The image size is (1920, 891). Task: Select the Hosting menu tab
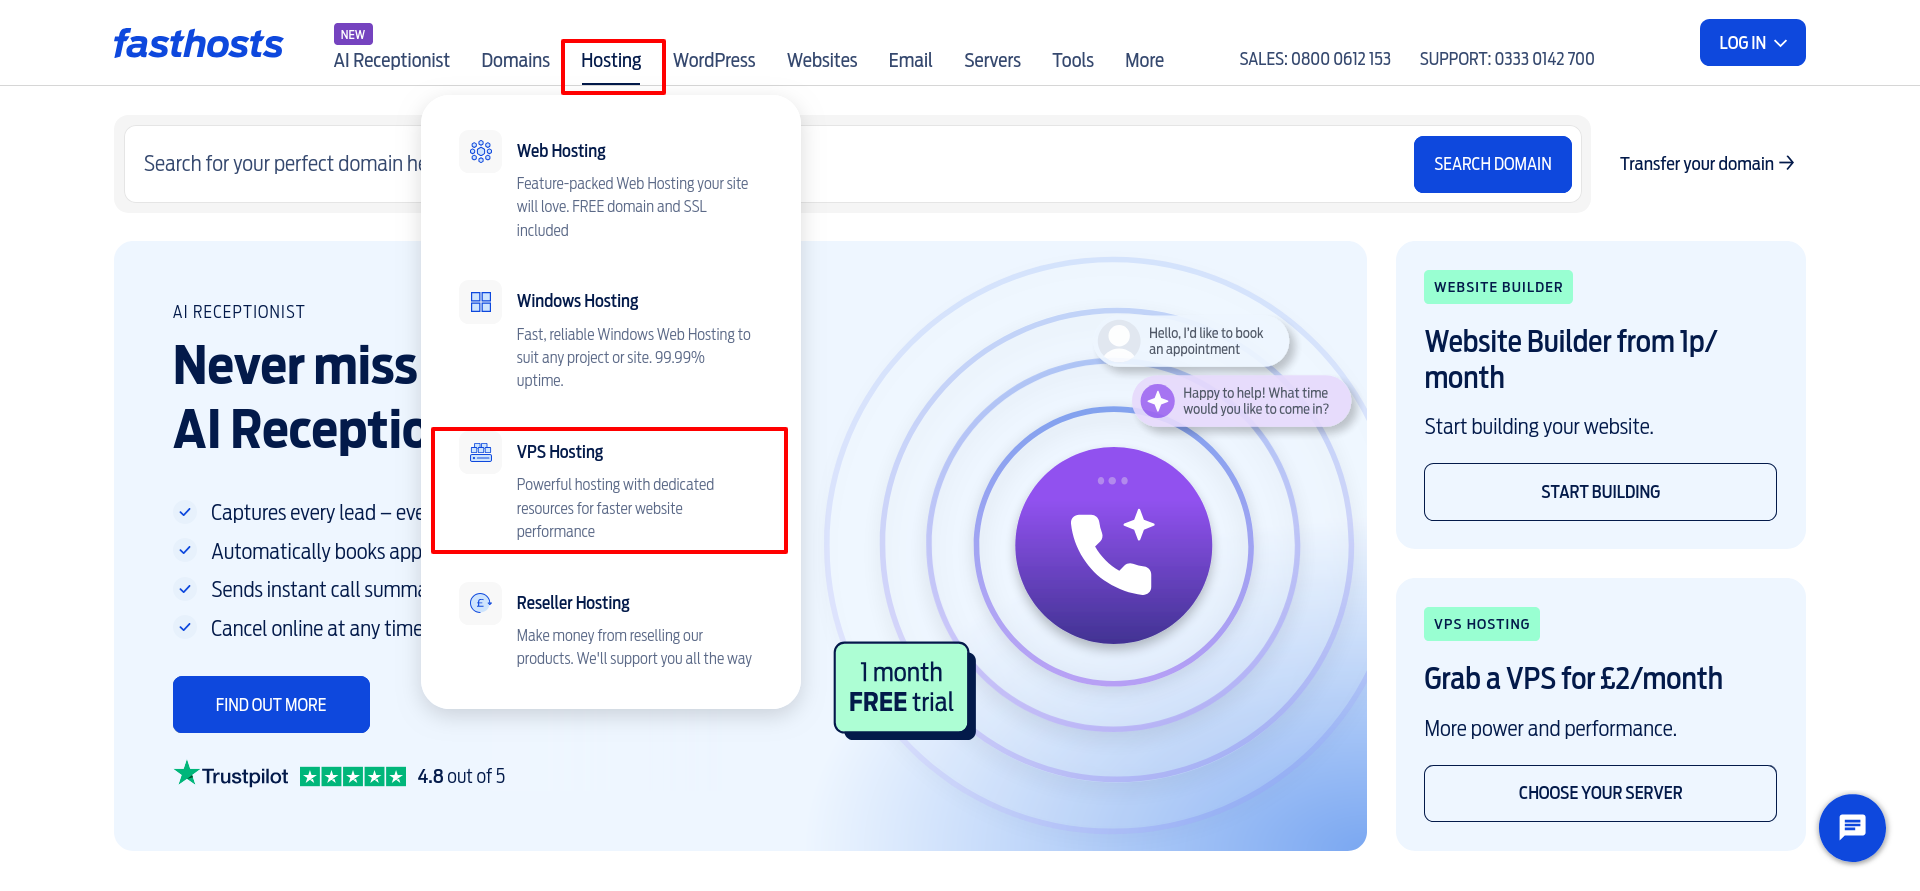coord(611,60)
